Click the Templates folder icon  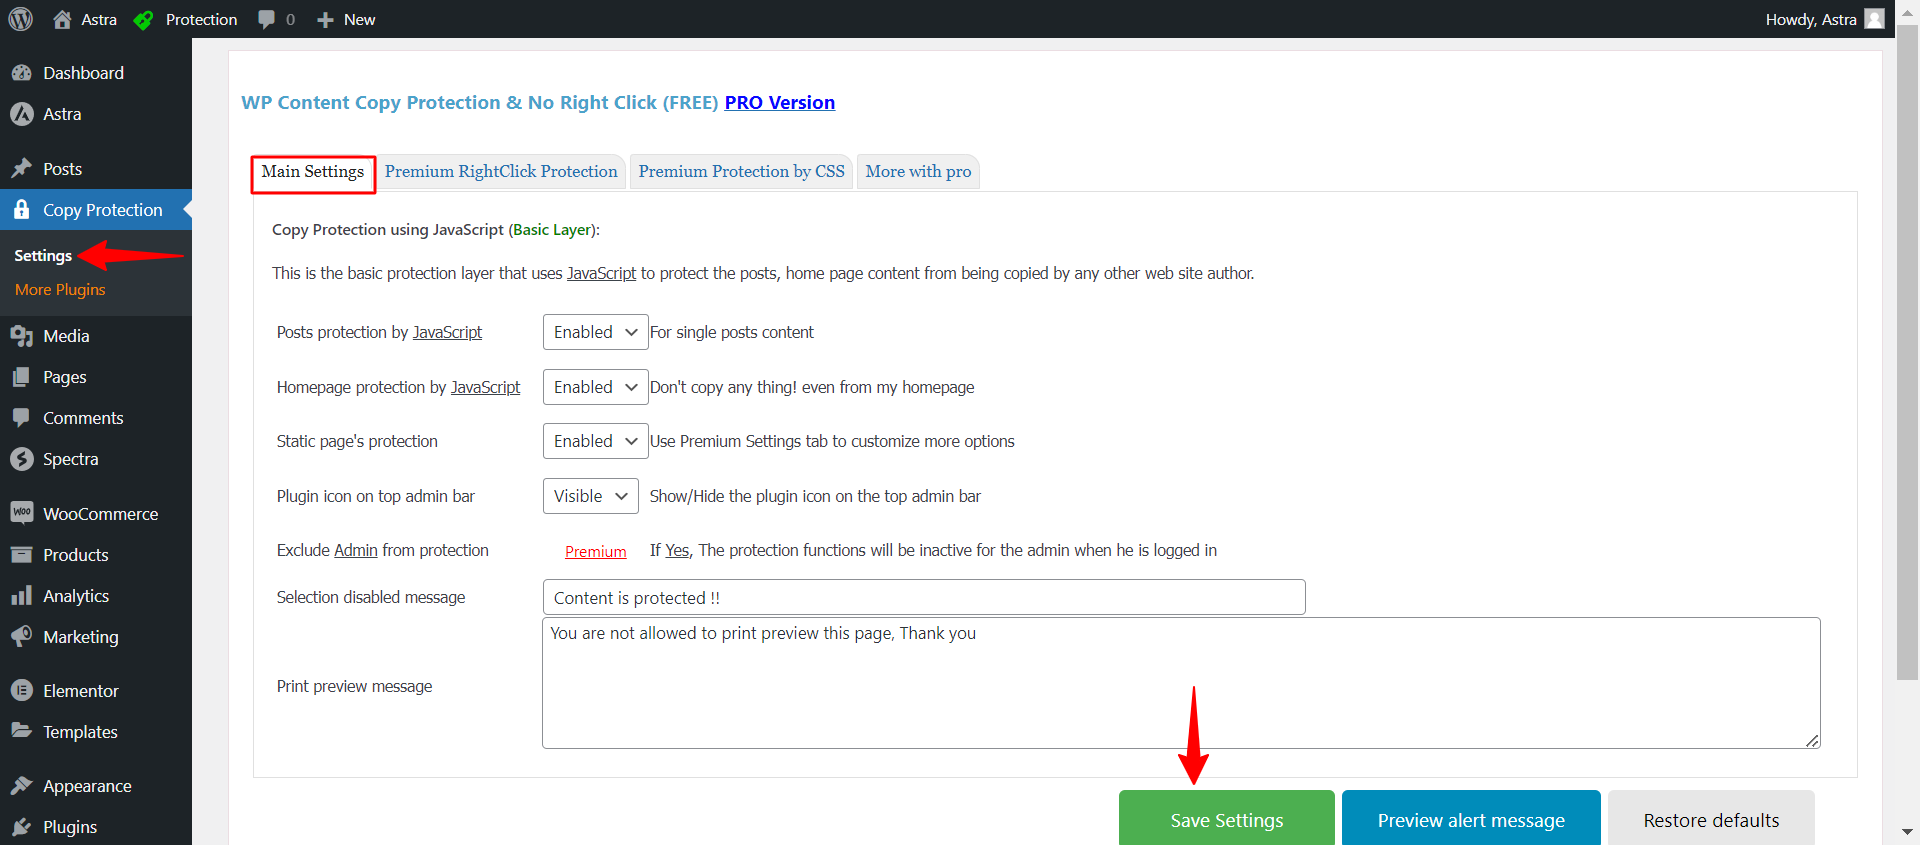(x=21, y=732)
